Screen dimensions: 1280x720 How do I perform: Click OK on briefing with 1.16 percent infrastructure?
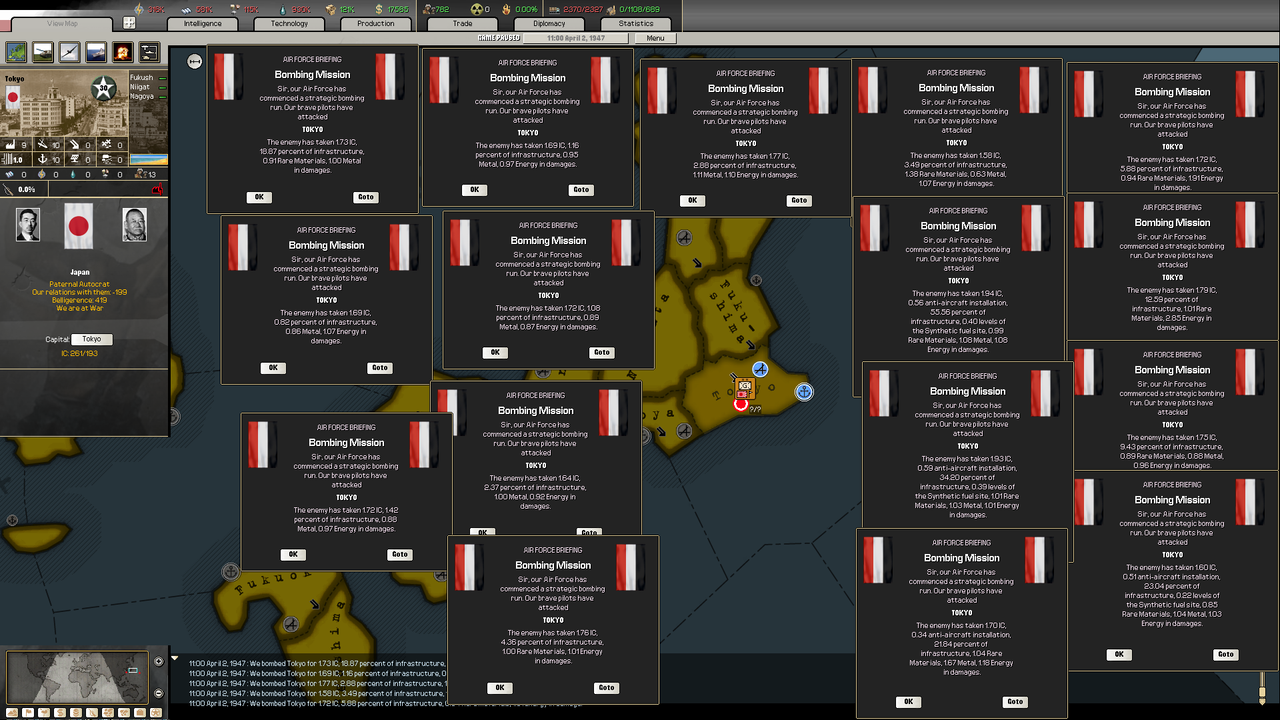point(474,190)
